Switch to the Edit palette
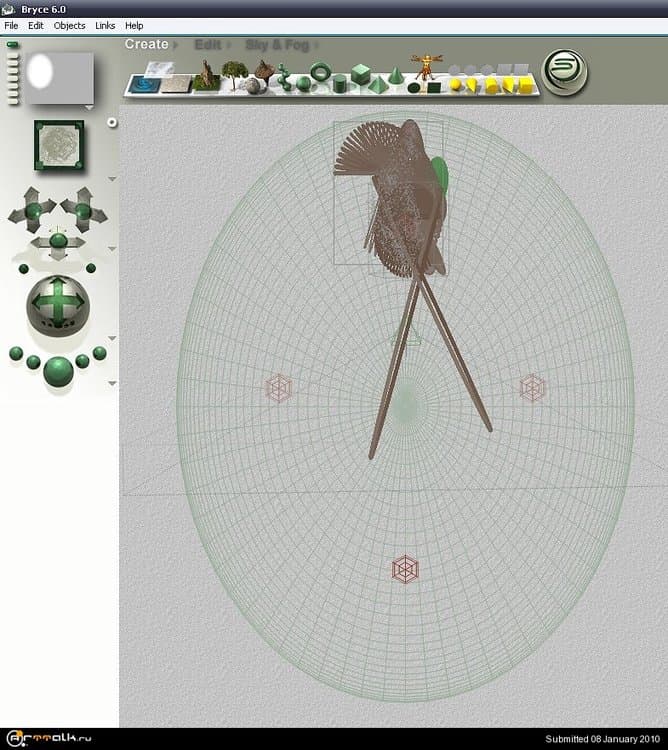668x750 pixels. pos(208,45)
